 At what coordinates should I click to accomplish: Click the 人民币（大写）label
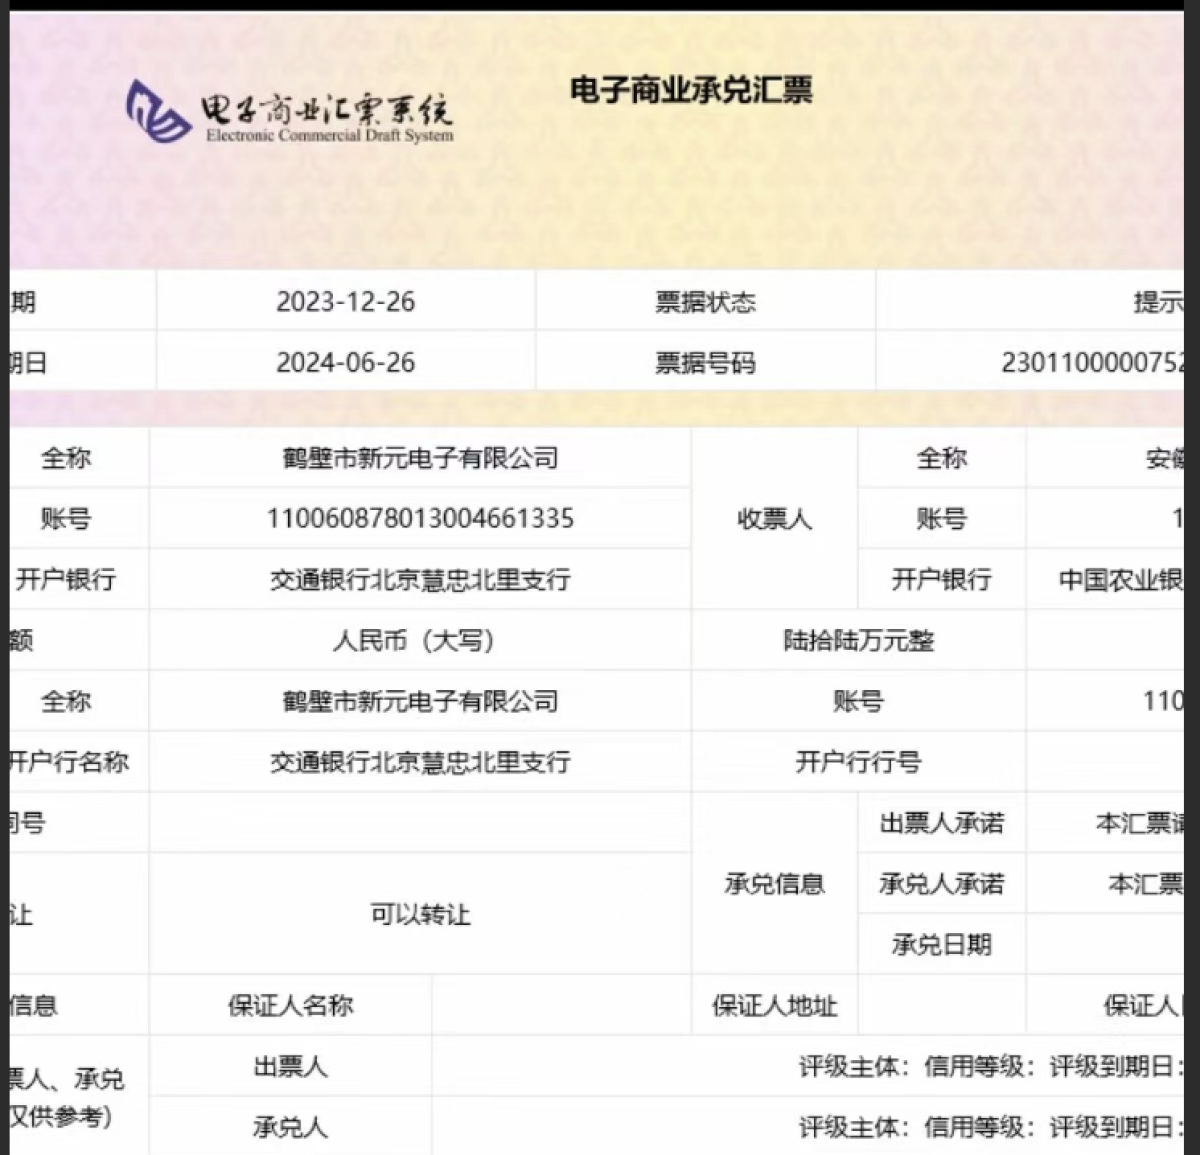[x=414, y=640]
